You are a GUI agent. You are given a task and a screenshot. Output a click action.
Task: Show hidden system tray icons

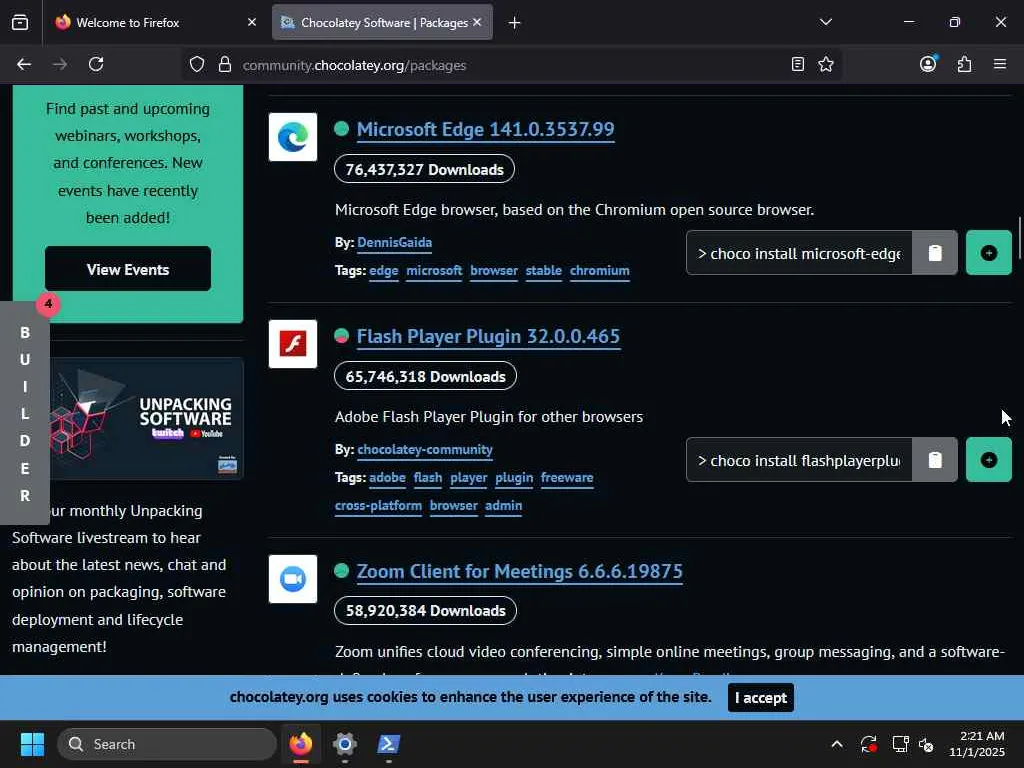[837, 744]
